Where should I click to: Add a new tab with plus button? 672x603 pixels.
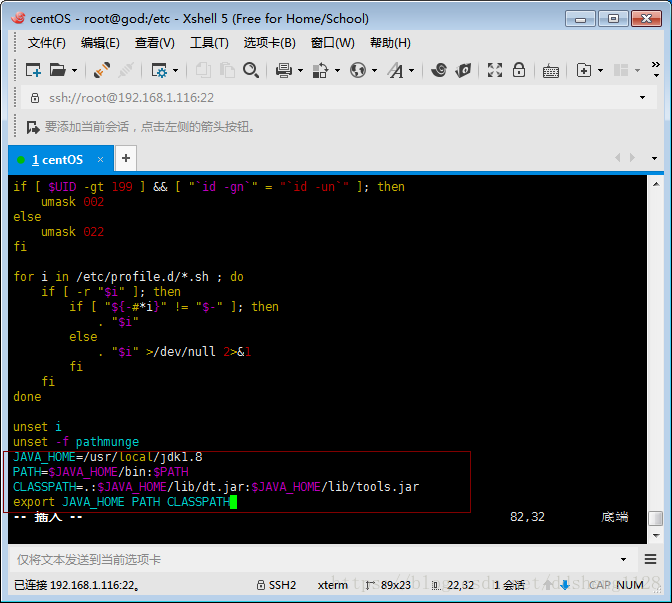pos(126,158)
